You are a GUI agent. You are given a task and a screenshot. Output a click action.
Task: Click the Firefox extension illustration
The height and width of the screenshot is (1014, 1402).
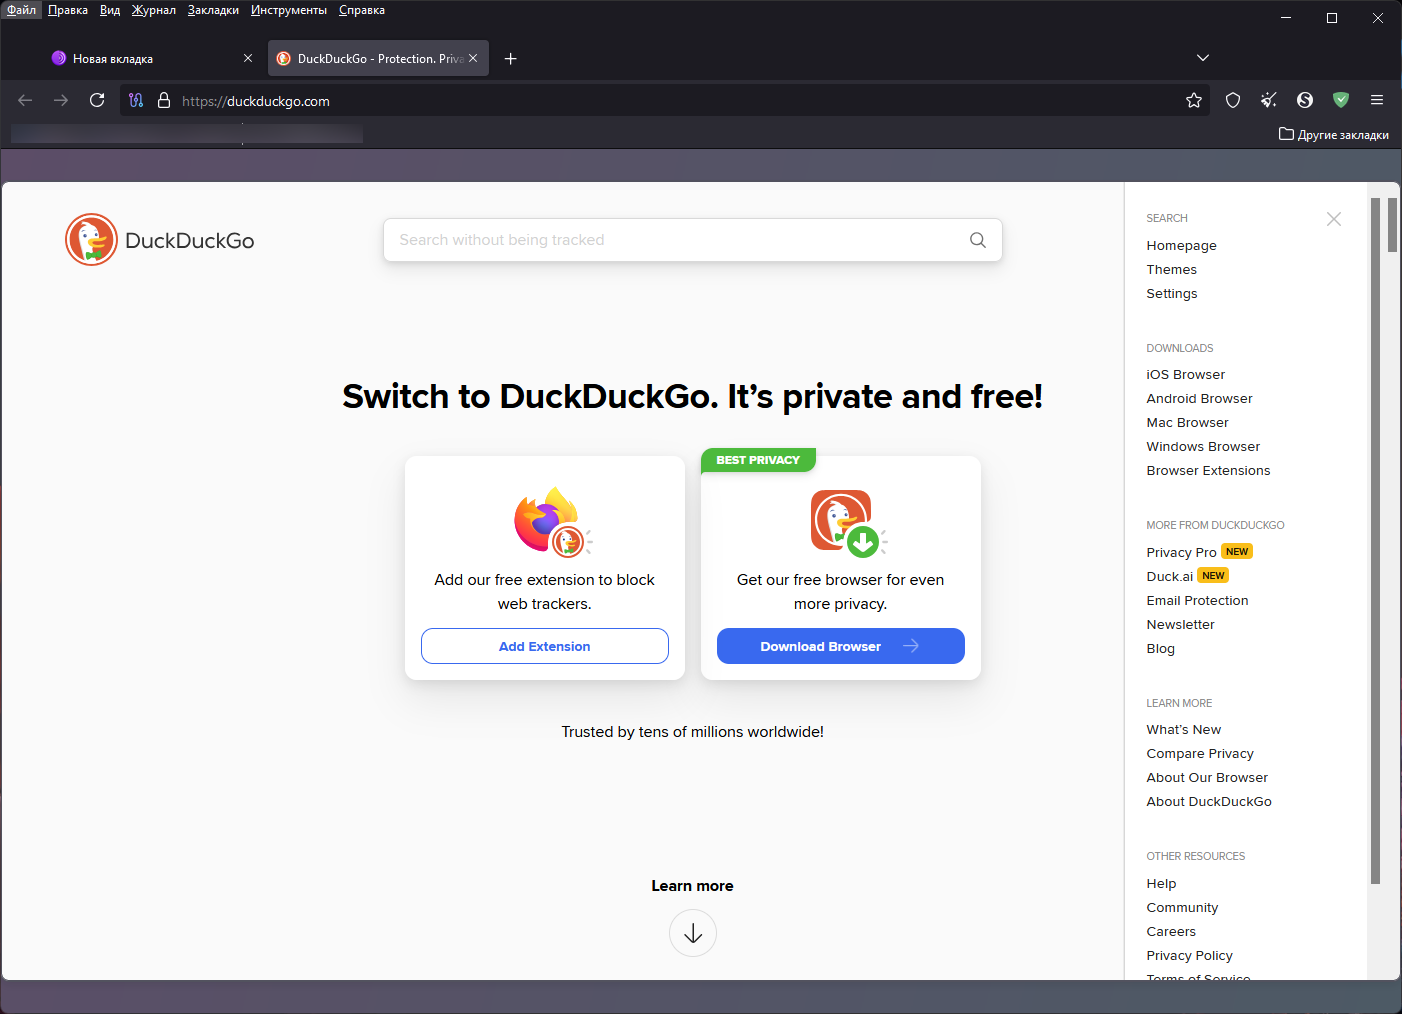click(x=551, y=521)
